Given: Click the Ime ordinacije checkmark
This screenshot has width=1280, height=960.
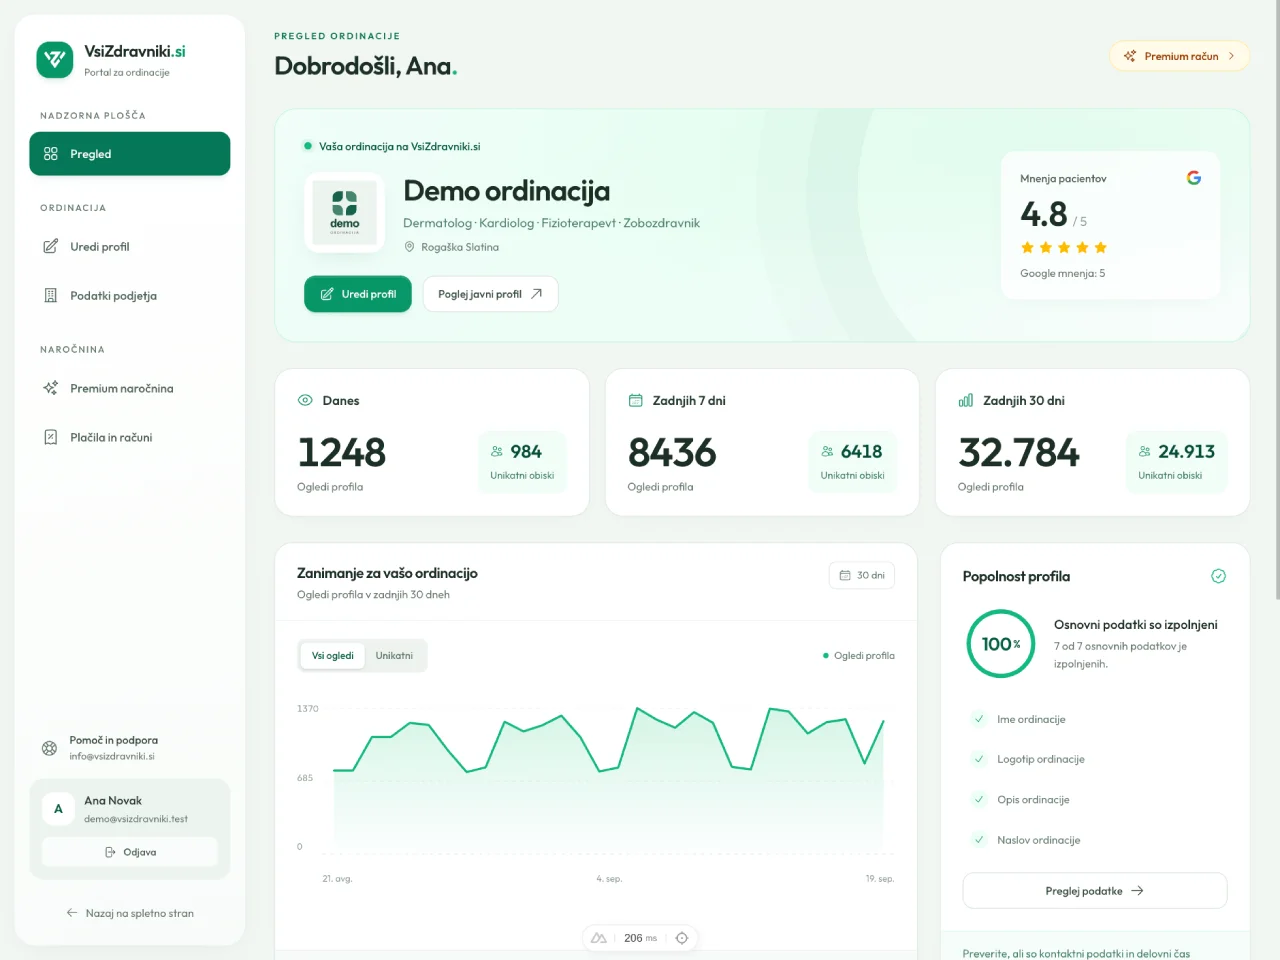Looking at the screenshot, I should tap(979, 719).
